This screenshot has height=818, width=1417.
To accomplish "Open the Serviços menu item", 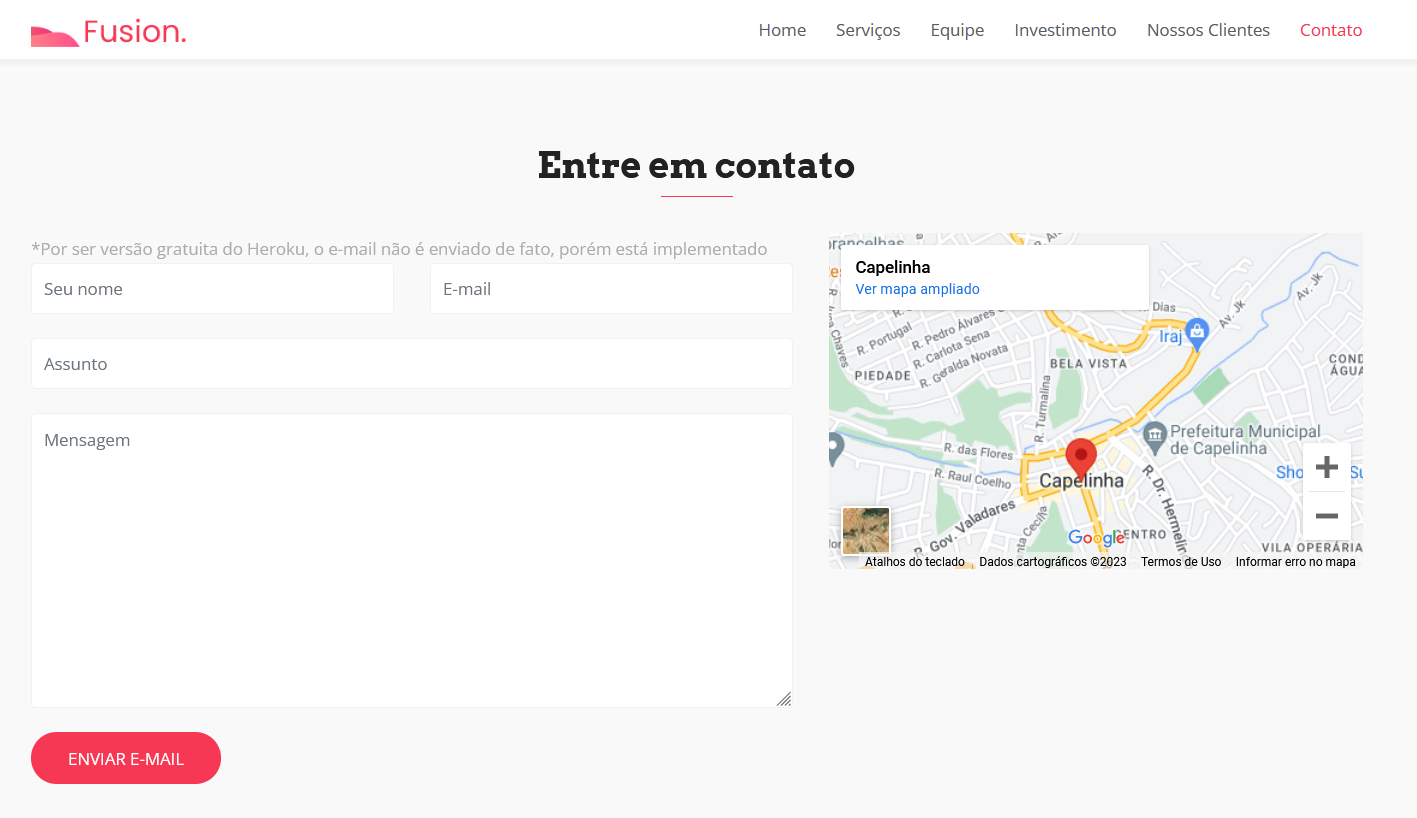I will point(868,30).
